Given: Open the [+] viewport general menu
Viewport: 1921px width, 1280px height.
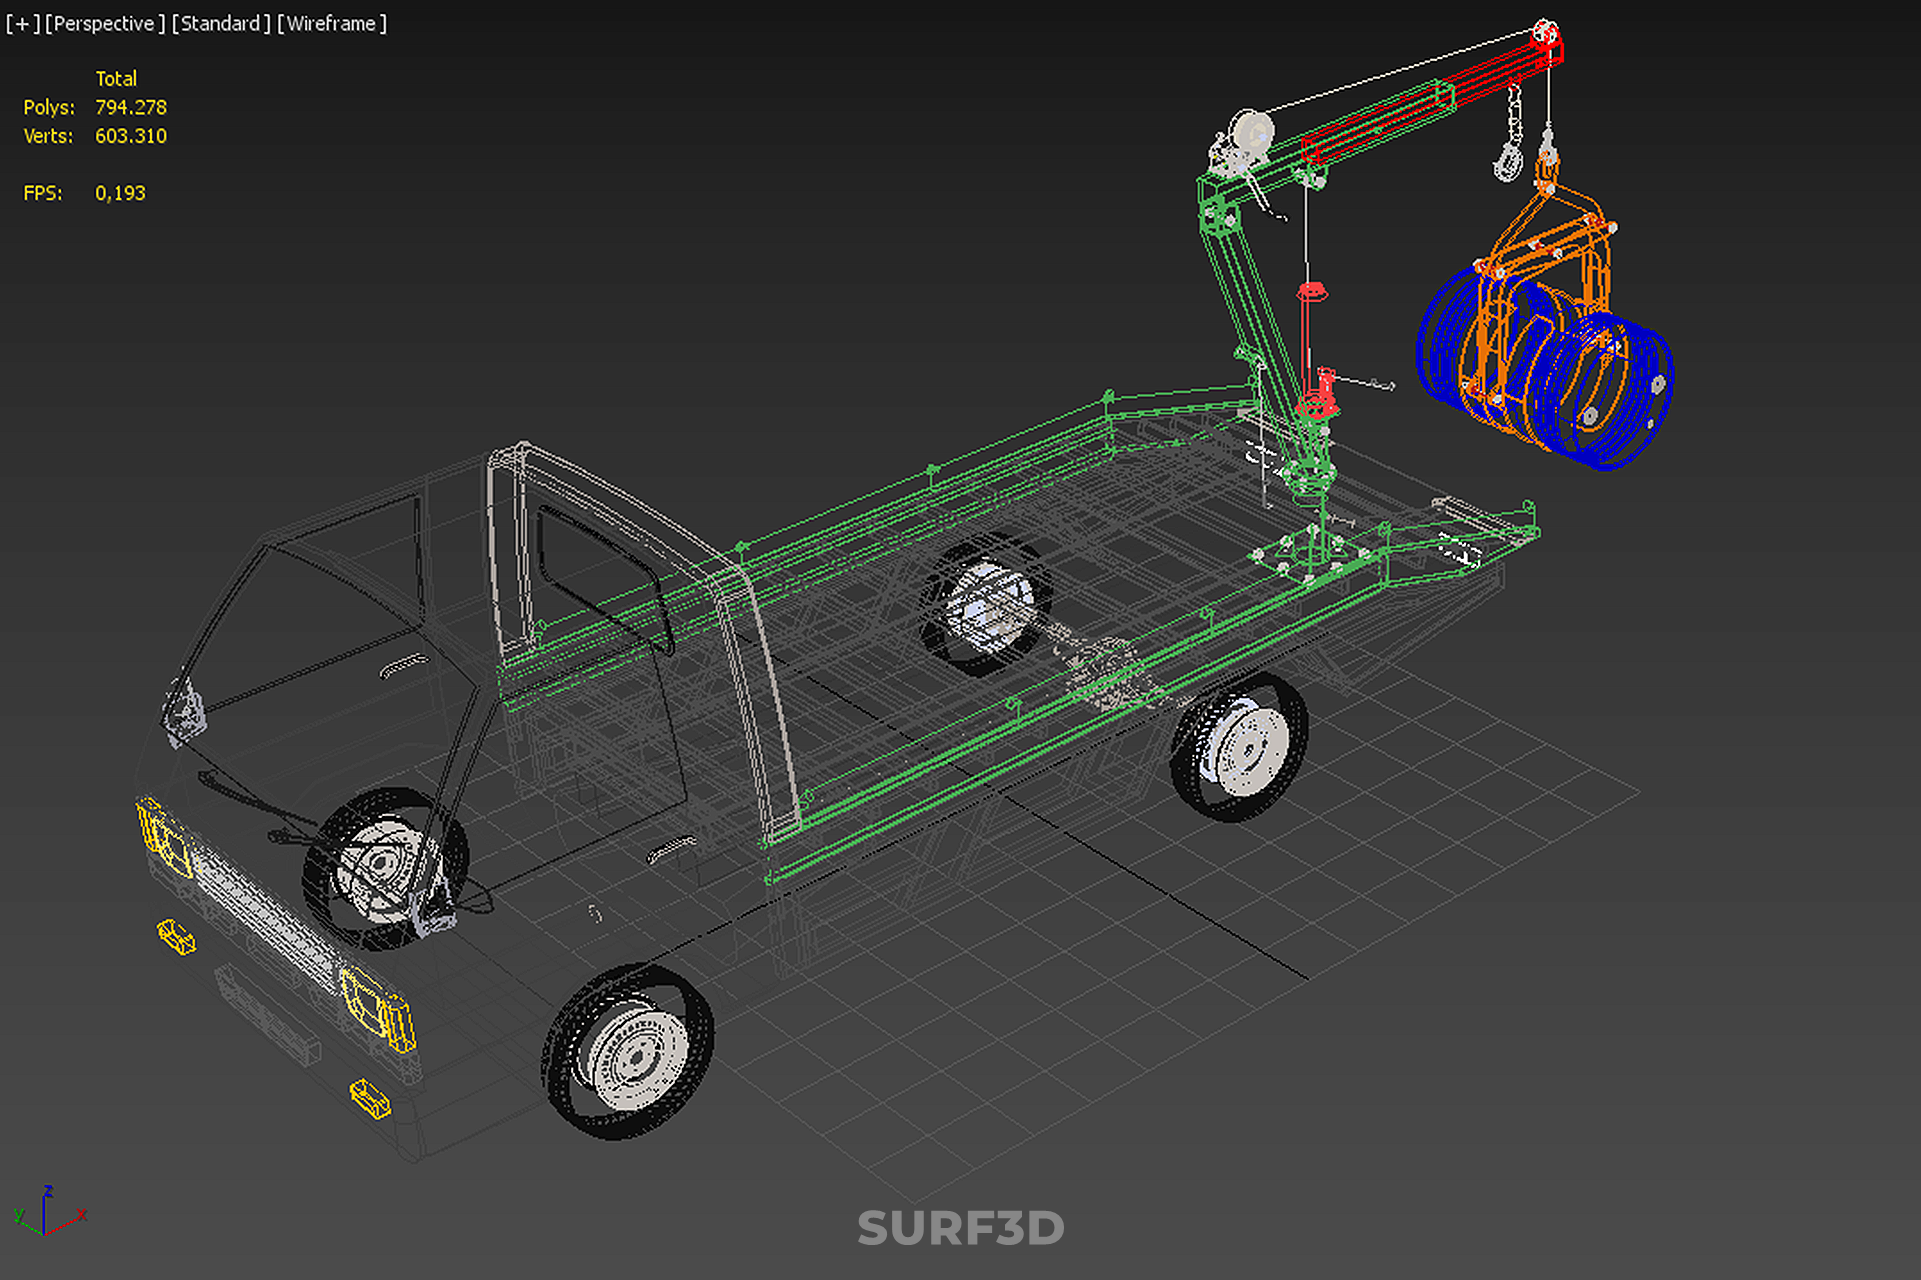Looking at the screenshot, I should click(x=22, y=23).
